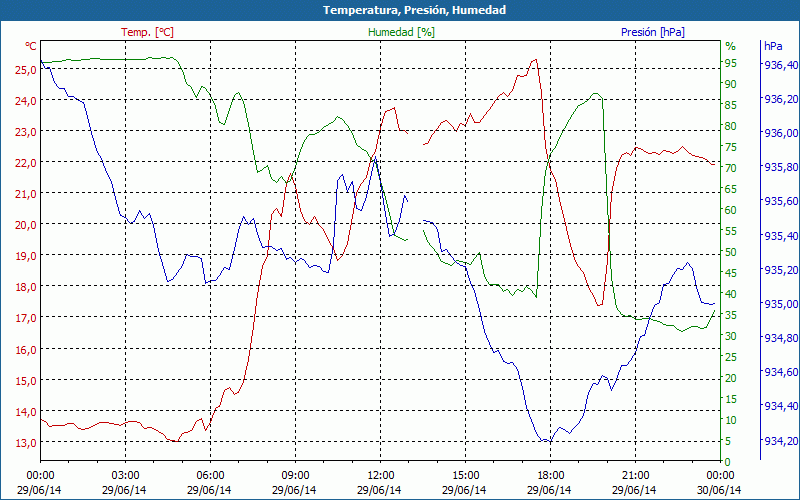Click the 20,0 temperature axis value
The width and height of the screenshot is (800, 500).
coord(26,226)
